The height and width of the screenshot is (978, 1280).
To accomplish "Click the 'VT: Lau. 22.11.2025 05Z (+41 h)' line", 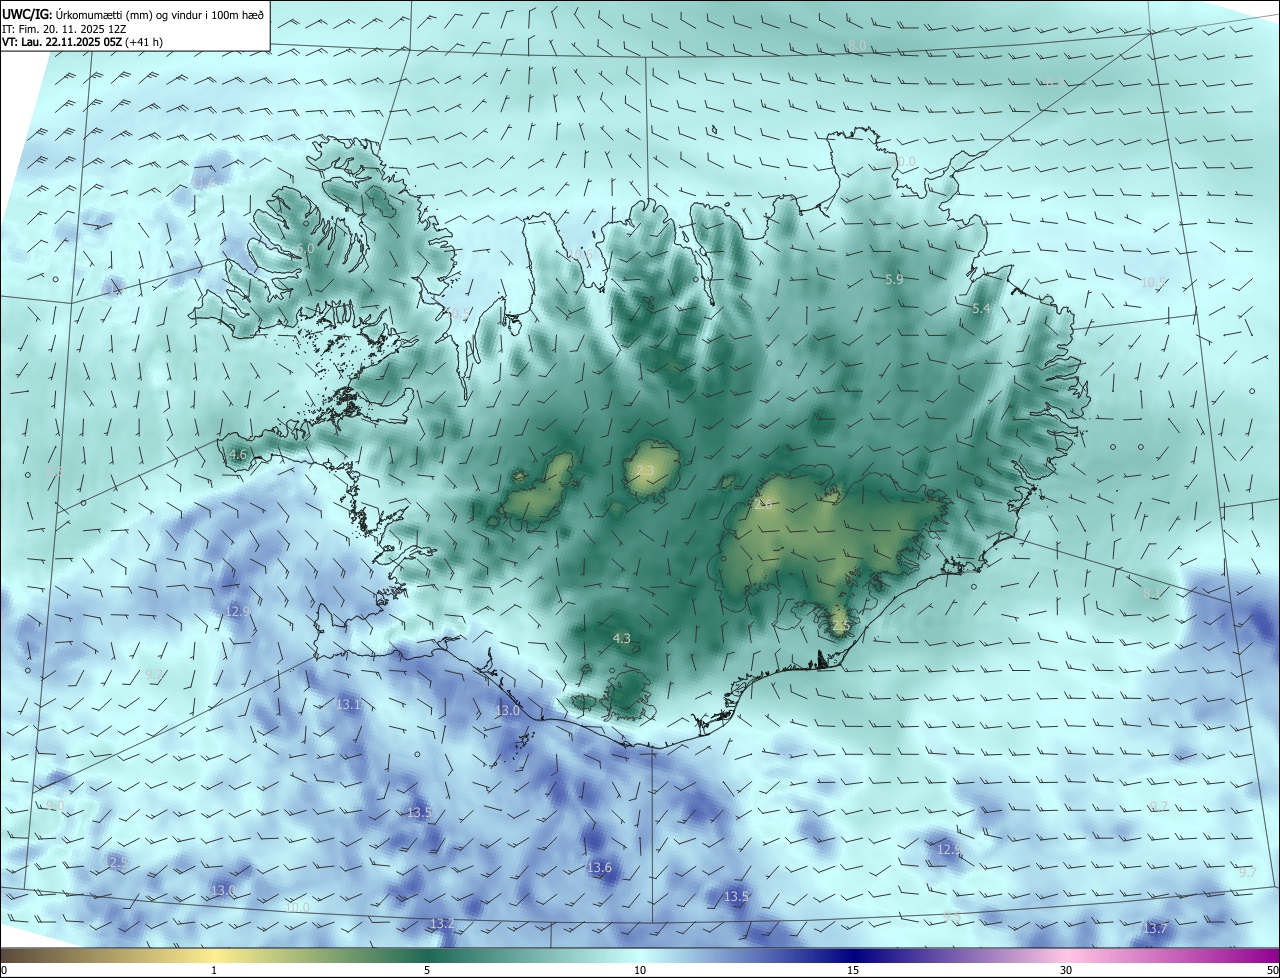I will pyautogui.click(x=83, y=42).
